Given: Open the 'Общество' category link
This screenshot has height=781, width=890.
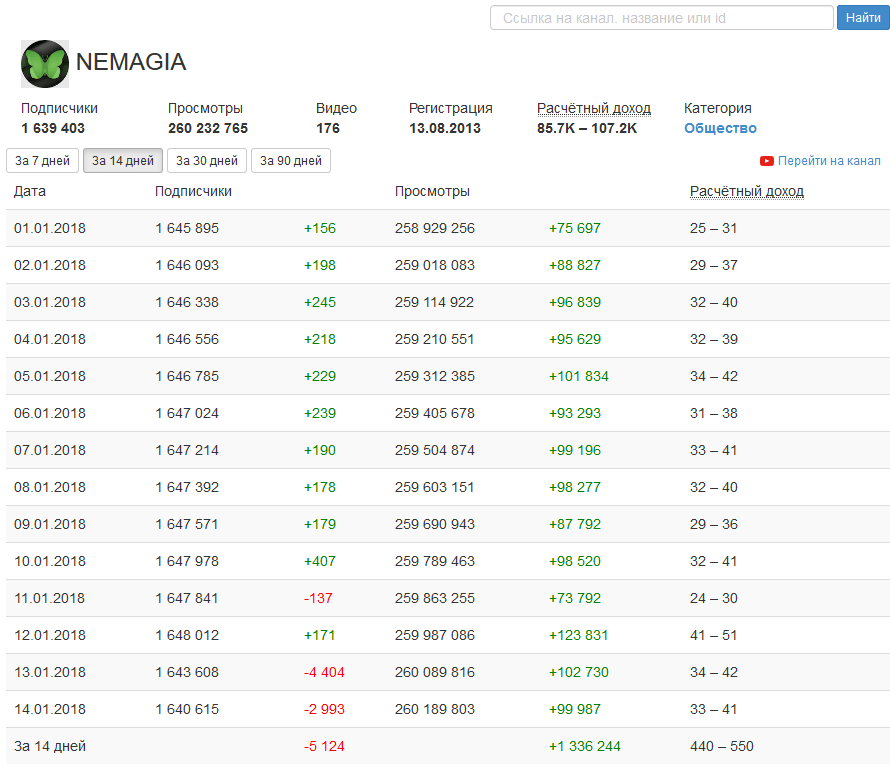Looking at the screenshot, I should click(720, 128).
